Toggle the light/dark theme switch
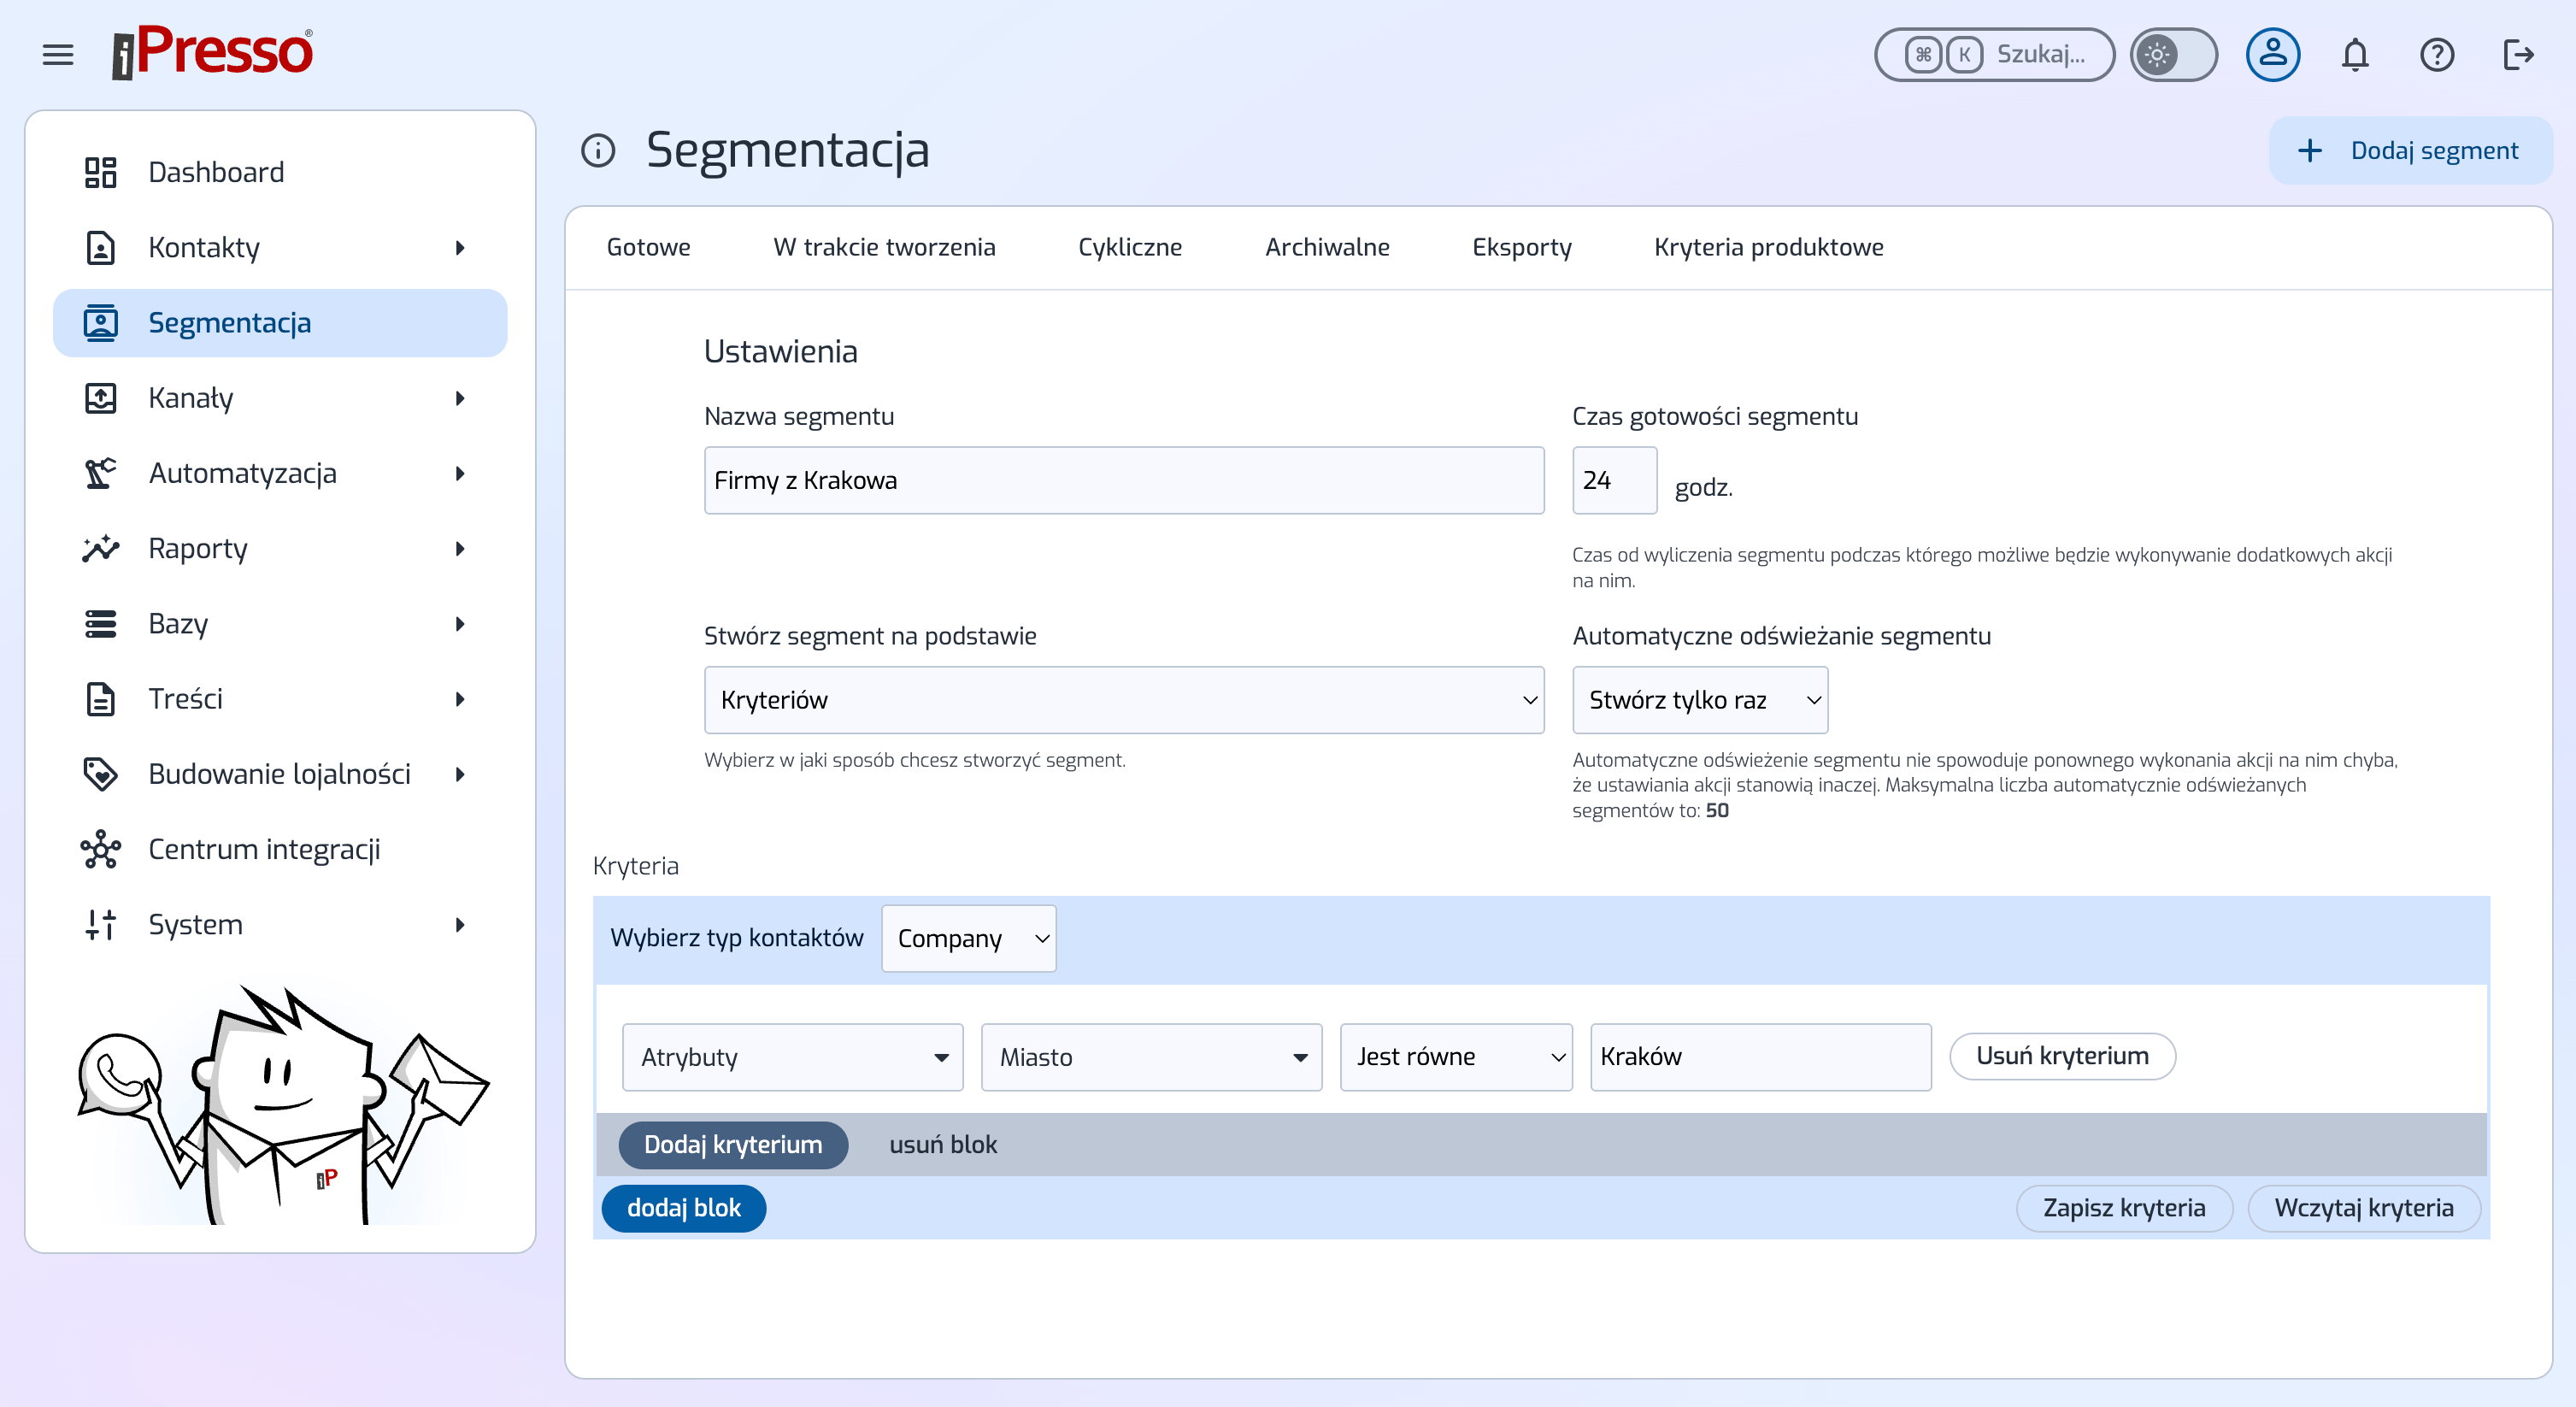Screen dimensions: 2576x1407 coord(2173,54)
